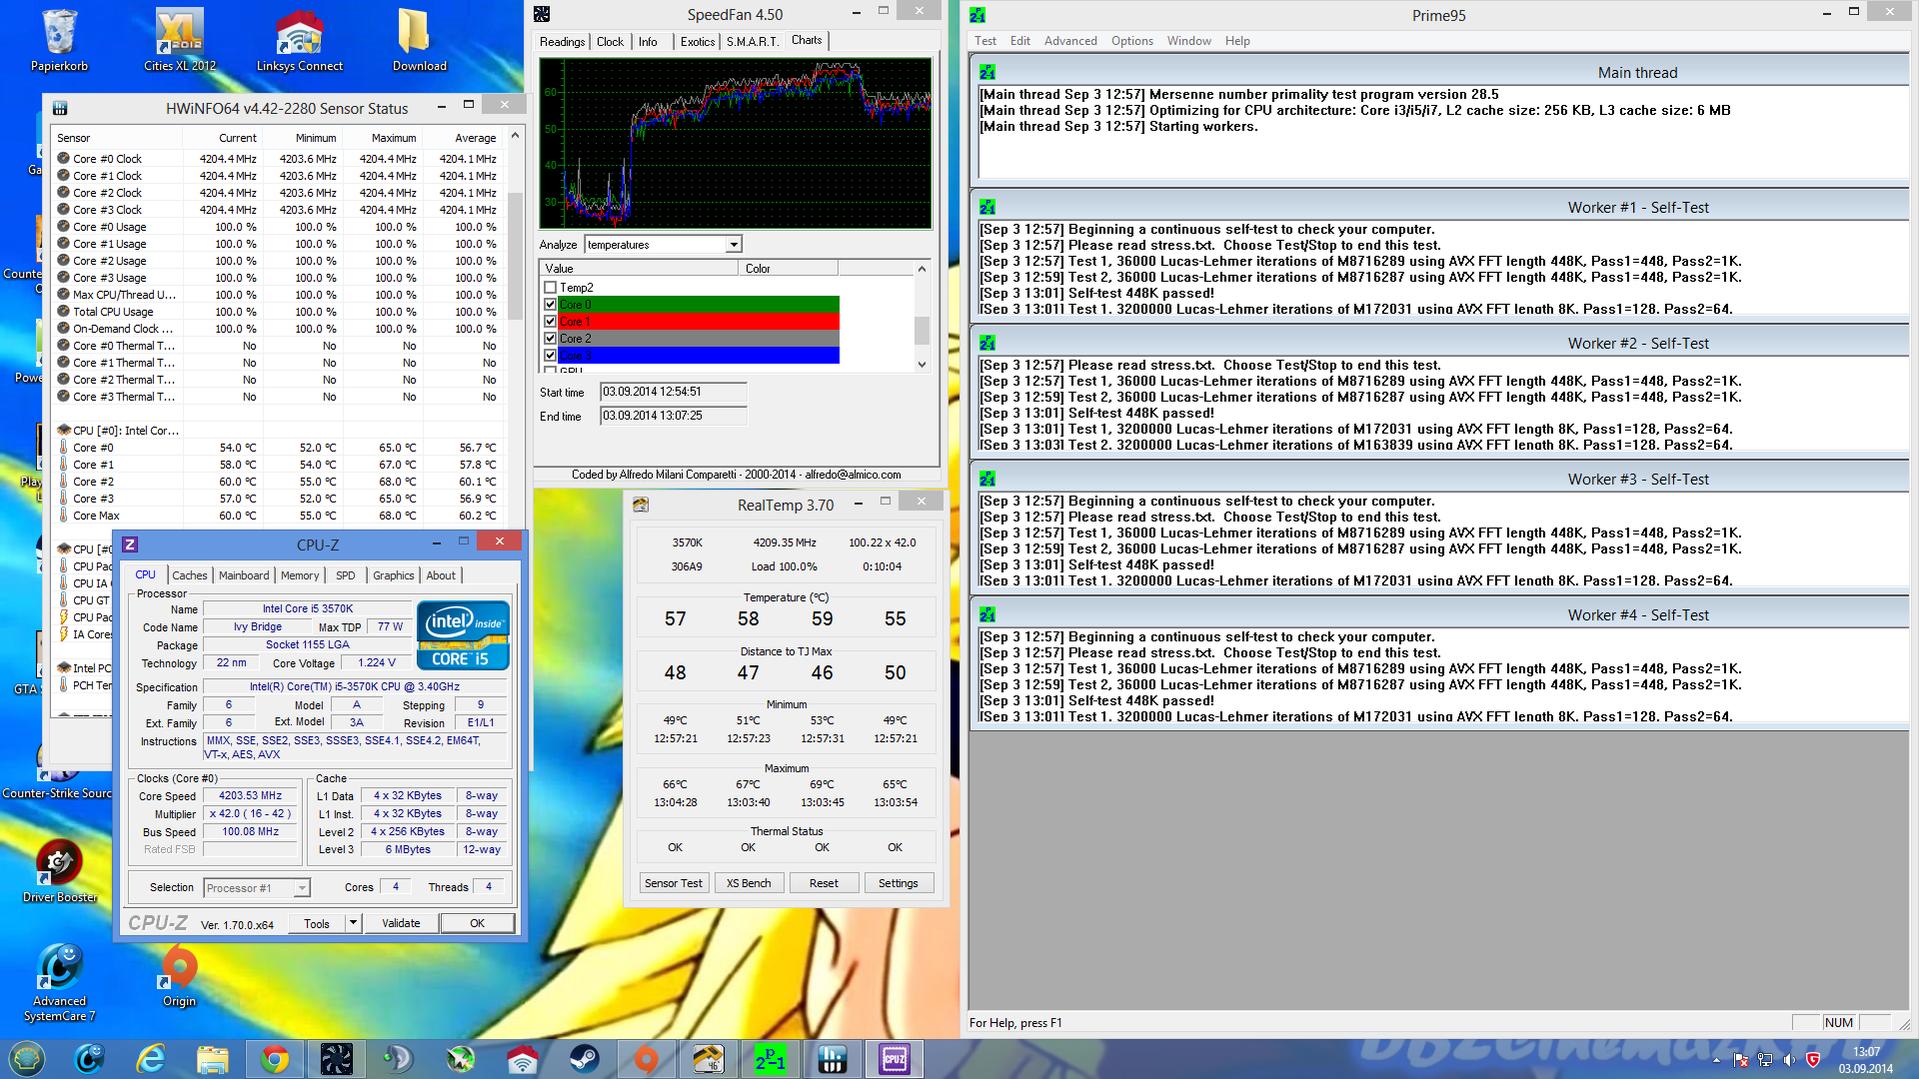Uncheck Core 0 in SpeedFan chart list

click(x=550, y=304)
